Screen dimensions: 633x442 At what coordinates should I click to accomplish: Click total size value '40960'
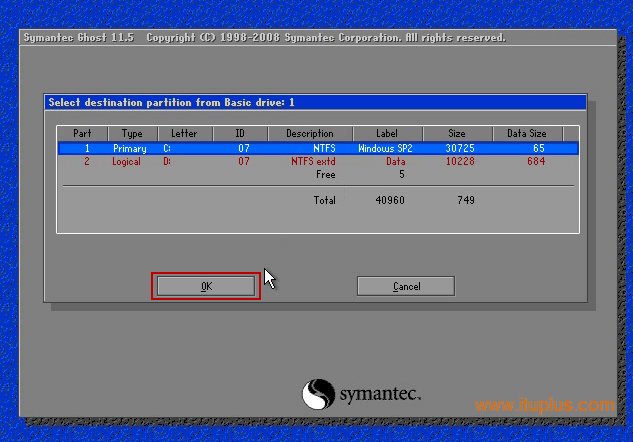click(390, 200)
